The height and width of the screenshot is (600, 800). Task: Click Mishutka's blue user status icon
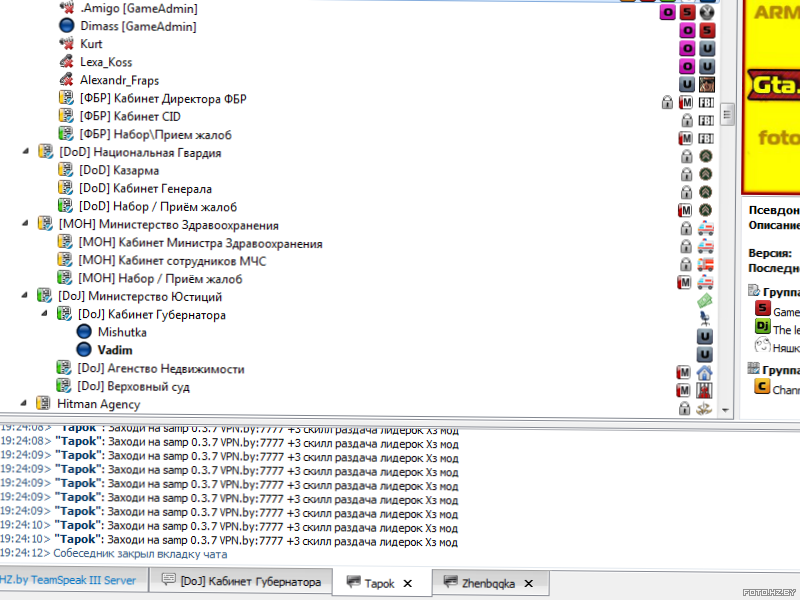pos(86,333)
